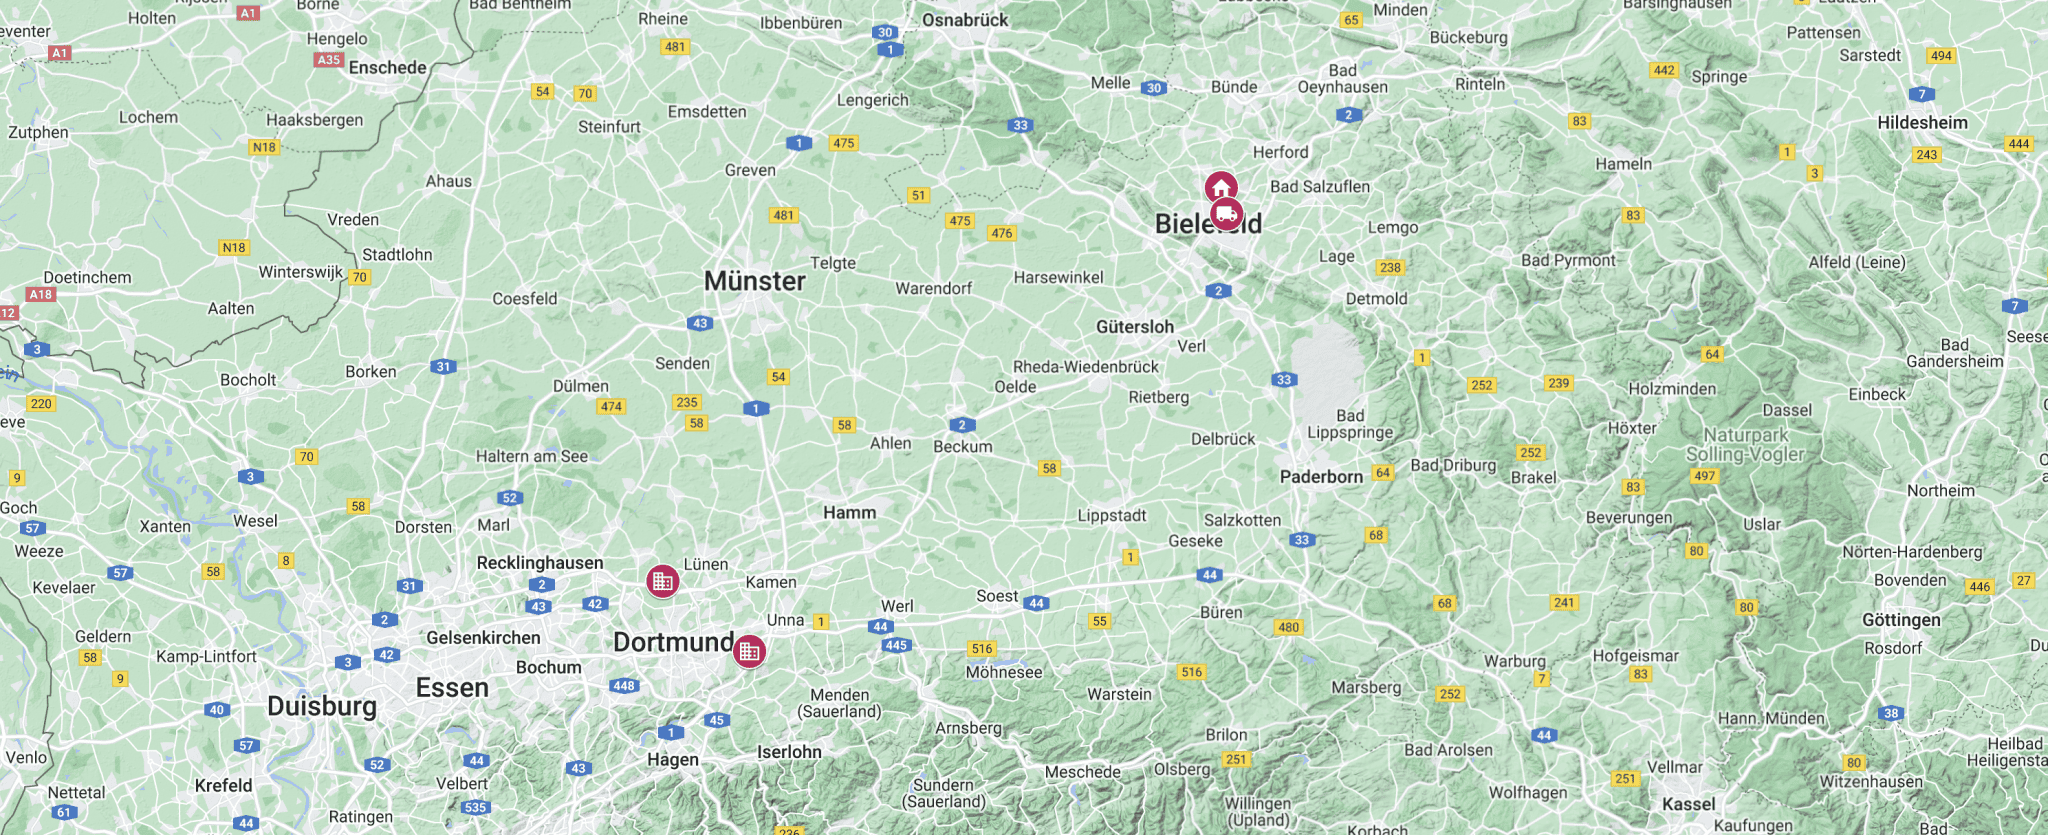Image resolution: width=2048 pixels, height=835 pixels.
Task: Click the Gütersloh town label
Action: tap(1135, 327)
